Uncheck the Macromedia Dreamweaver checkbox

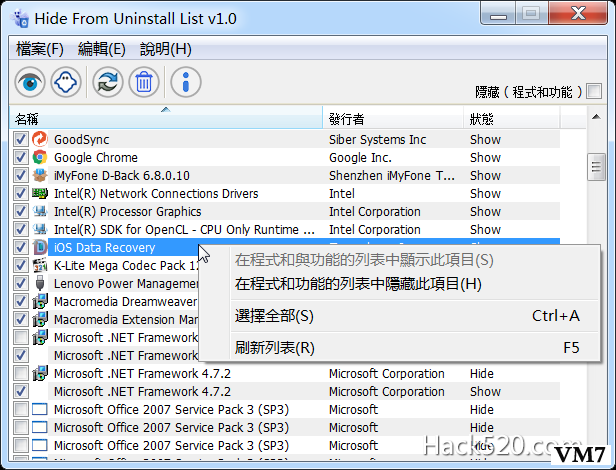(x=20, y=301)
